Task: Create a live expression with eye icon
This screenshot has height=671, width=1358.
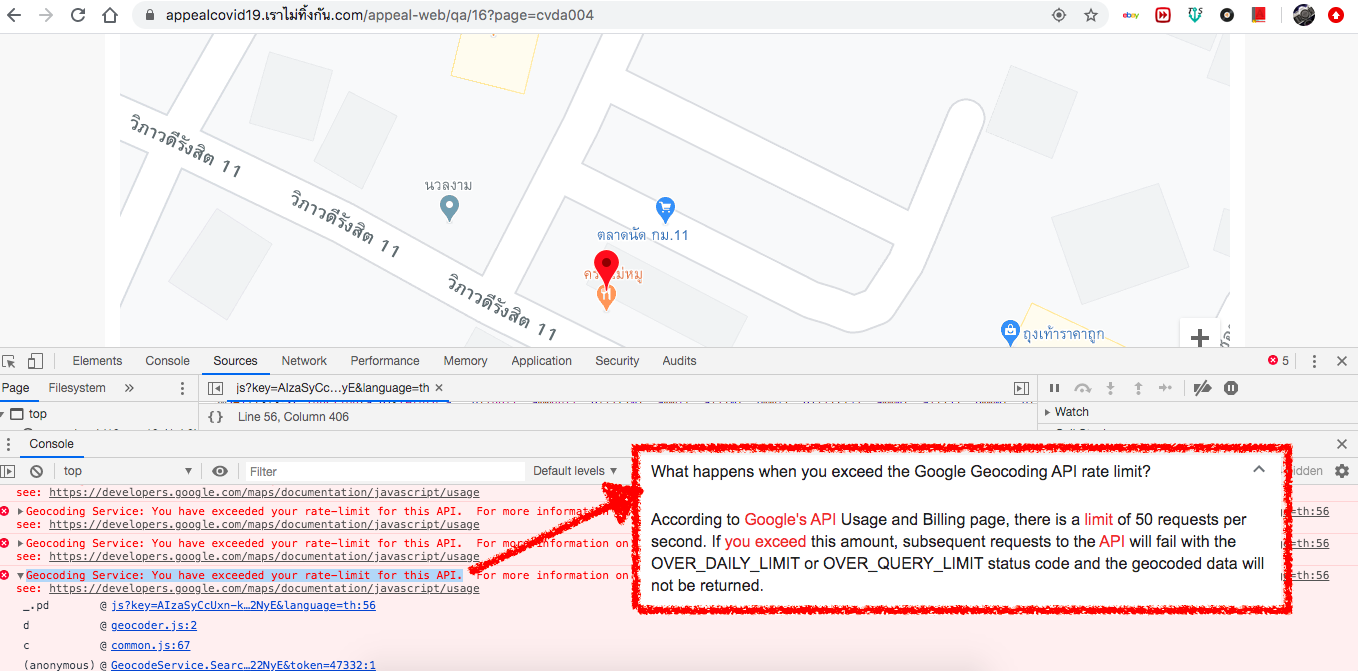Action: tap(220, 471)
